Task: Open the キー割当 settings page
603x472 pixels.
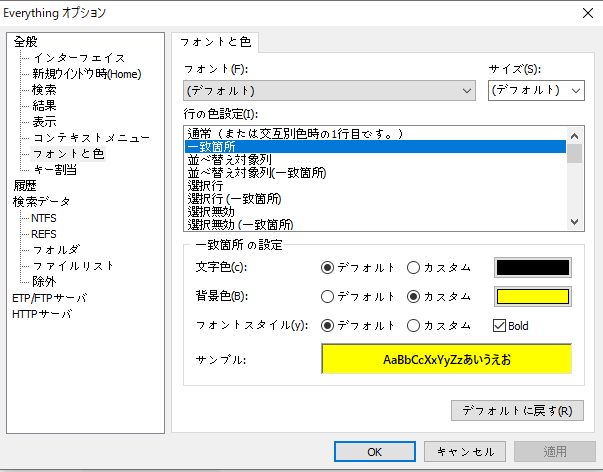Action: tap(55, 170)
